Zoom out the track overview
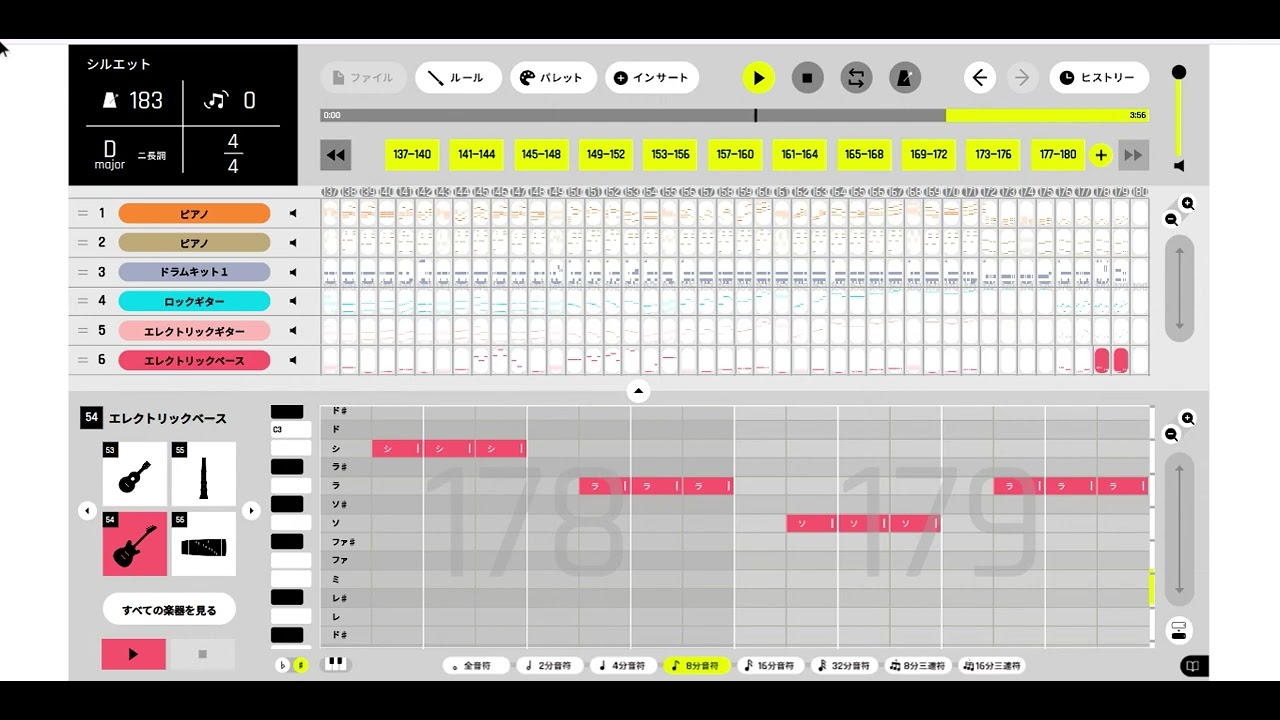The image size is (1280, 720). [1171, 219]
